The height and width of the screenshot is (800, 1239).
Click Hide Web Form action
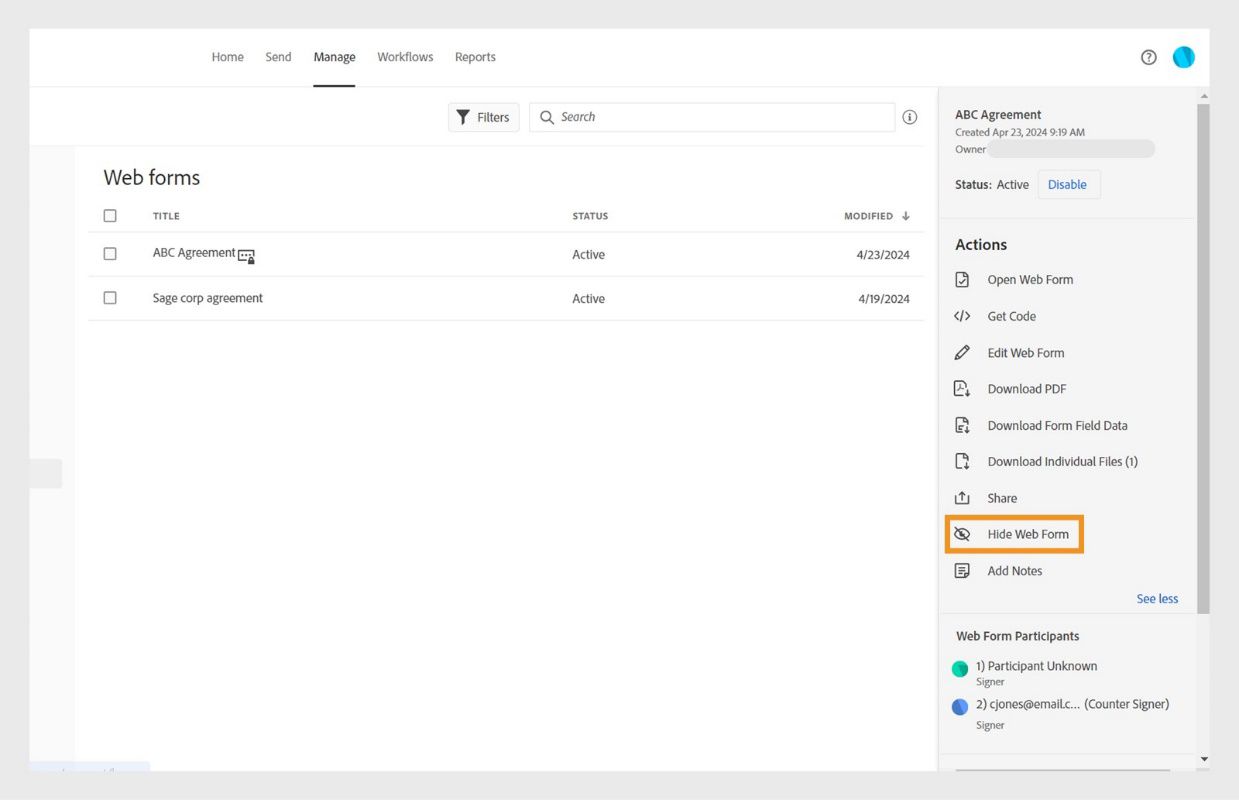pyautogui.click(x=1027, y=534)
